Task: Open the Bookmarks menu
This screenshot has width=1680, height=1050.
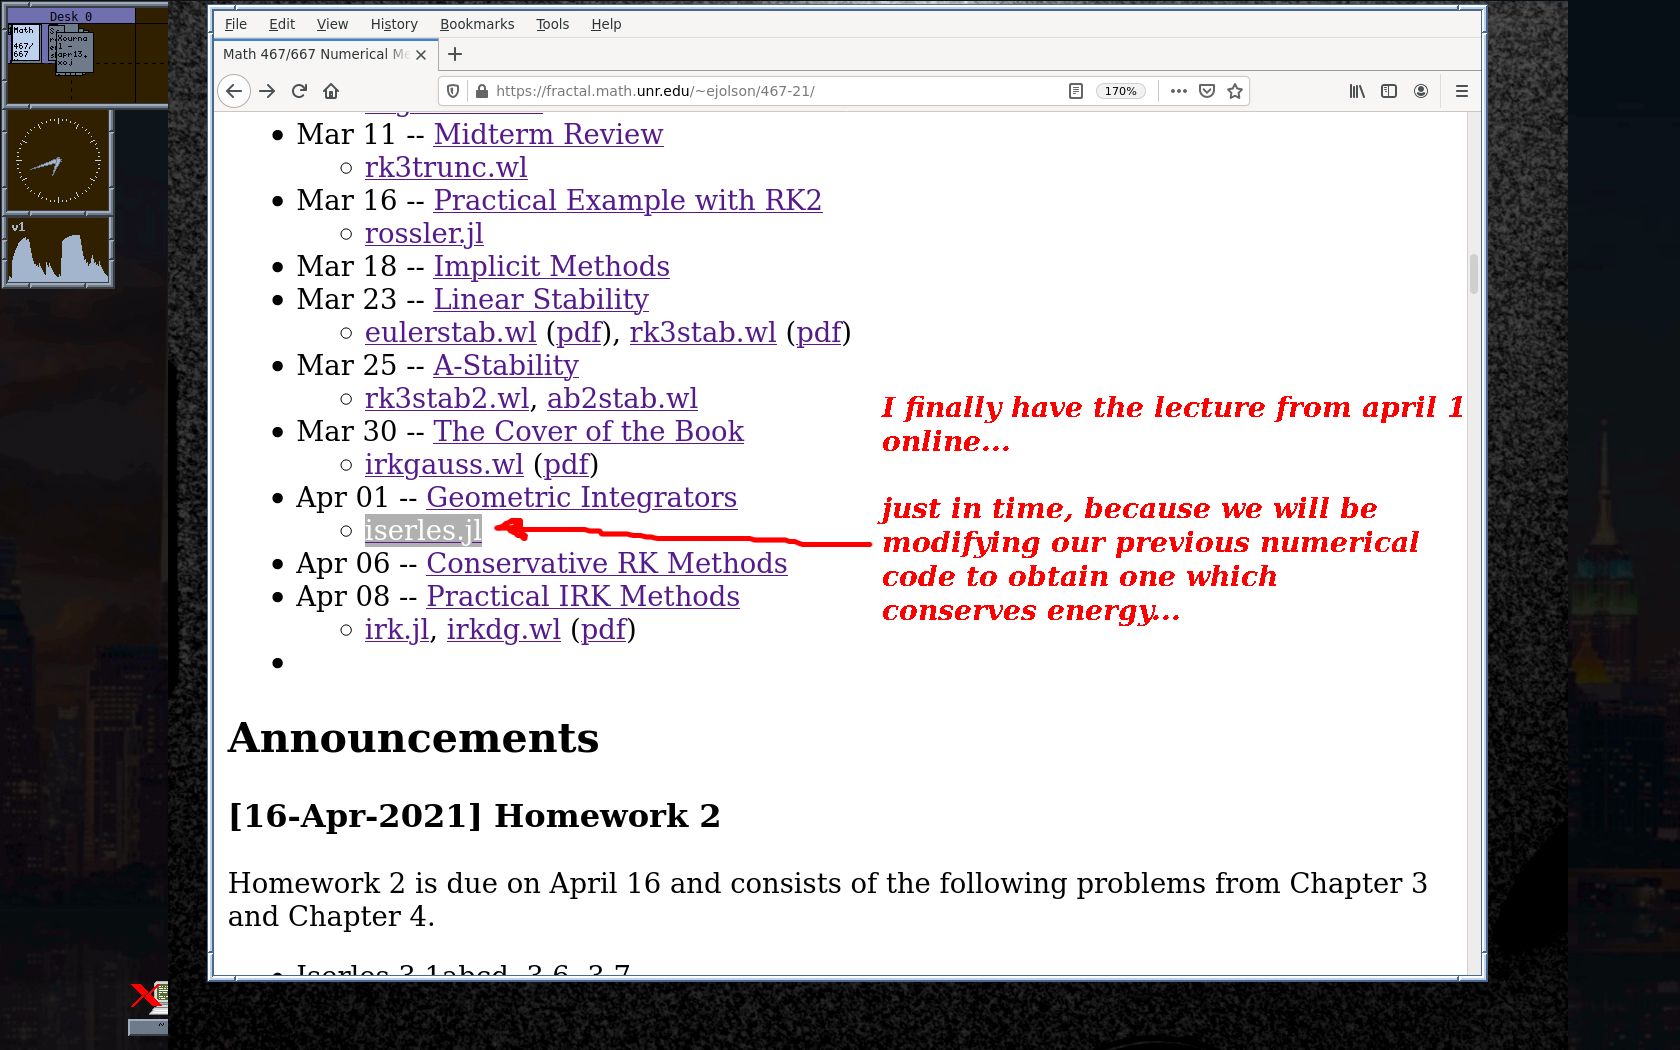Action: (477, 24)
